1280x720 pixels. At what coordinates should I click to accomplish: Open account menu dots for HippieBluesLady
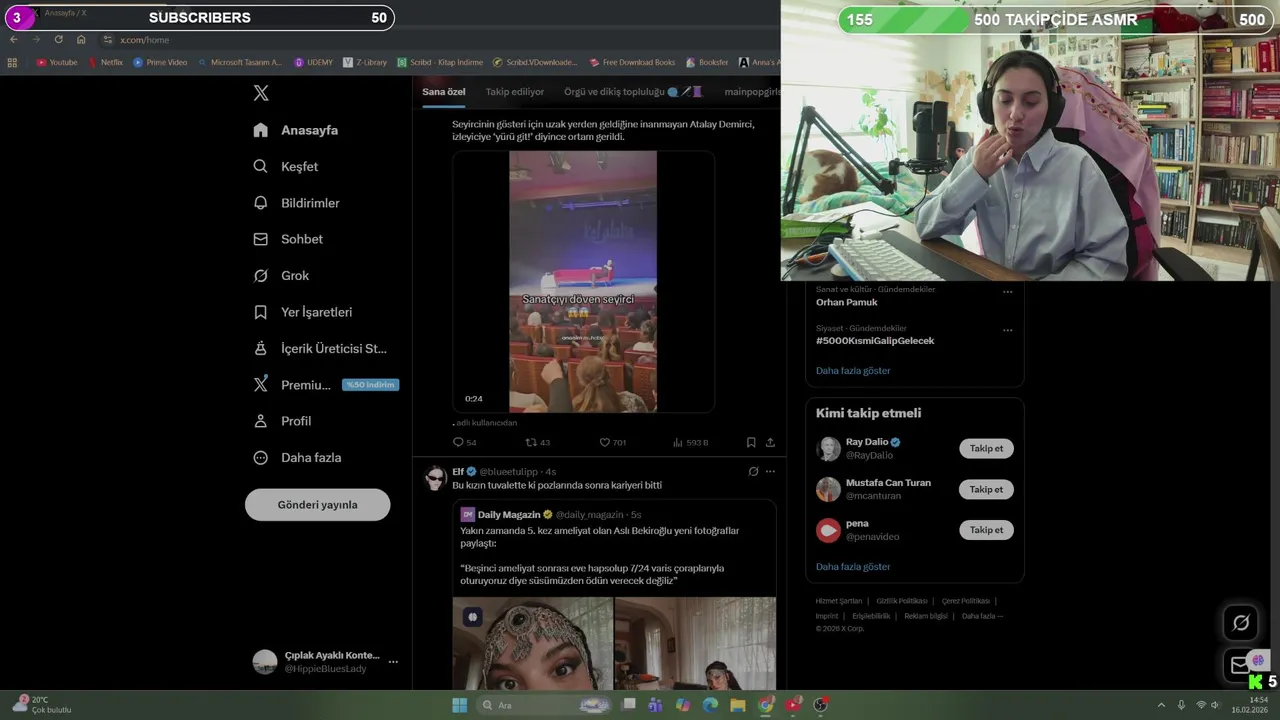393,662
